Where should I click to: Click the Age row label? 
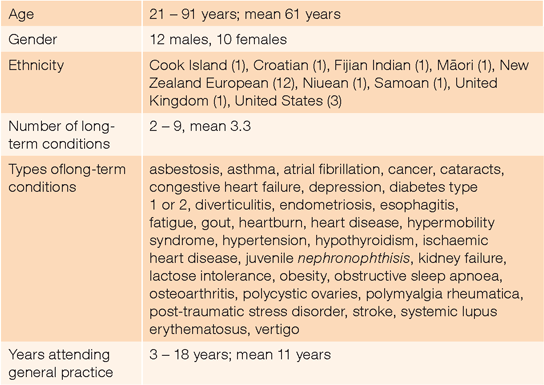point(21,15)
